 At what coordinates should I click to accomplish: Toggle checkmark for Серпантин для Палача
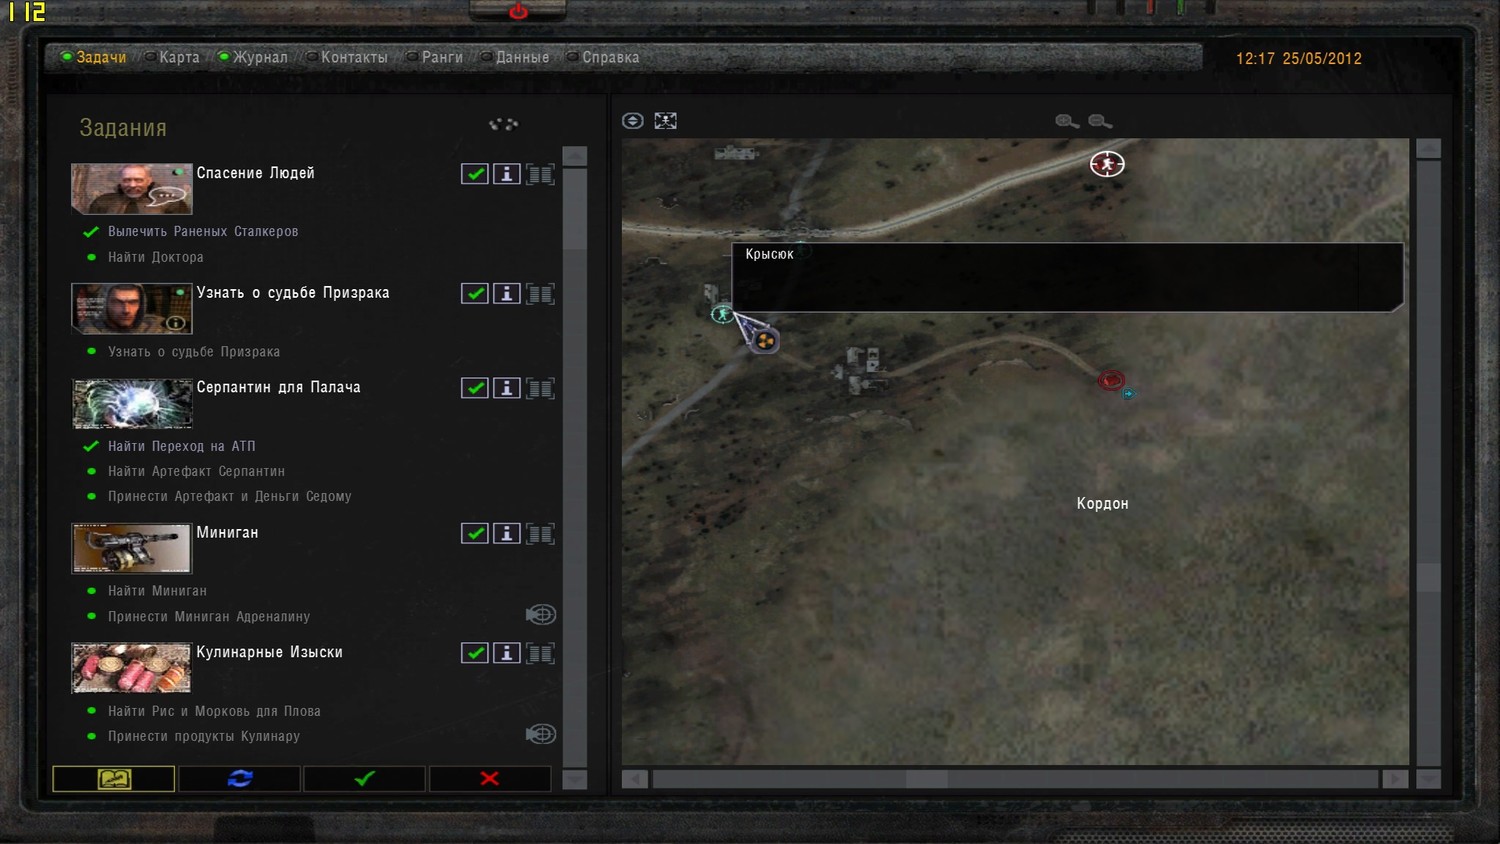(475, 388)
